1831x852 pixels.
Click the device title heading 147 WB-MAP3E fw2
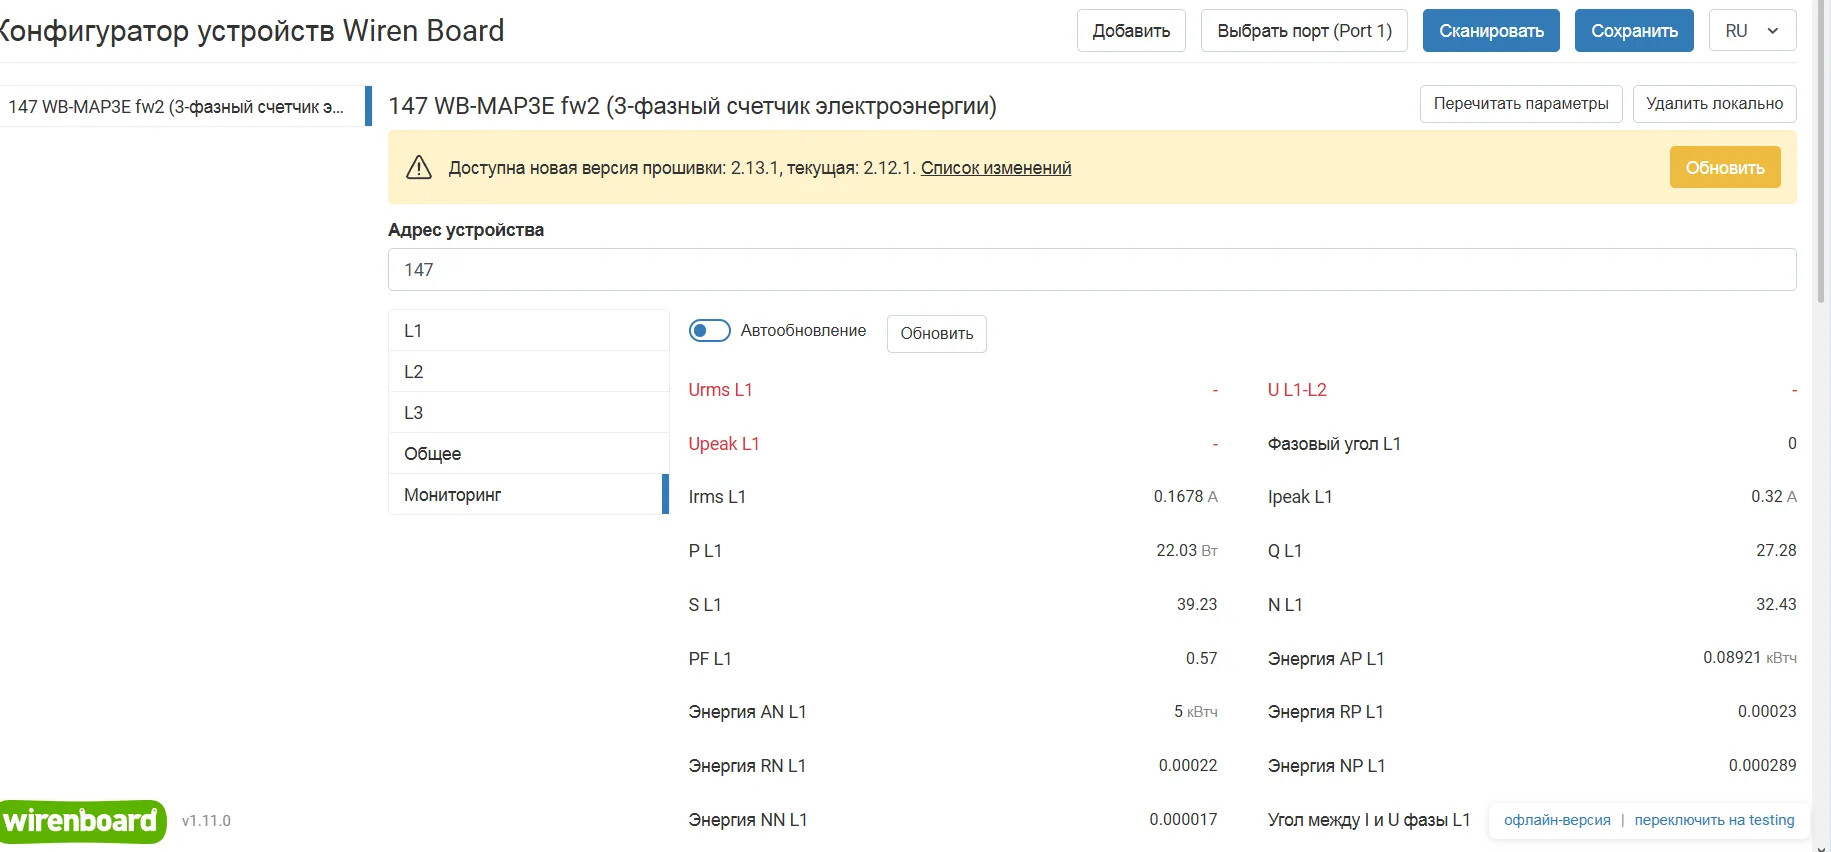coord(692,106)
